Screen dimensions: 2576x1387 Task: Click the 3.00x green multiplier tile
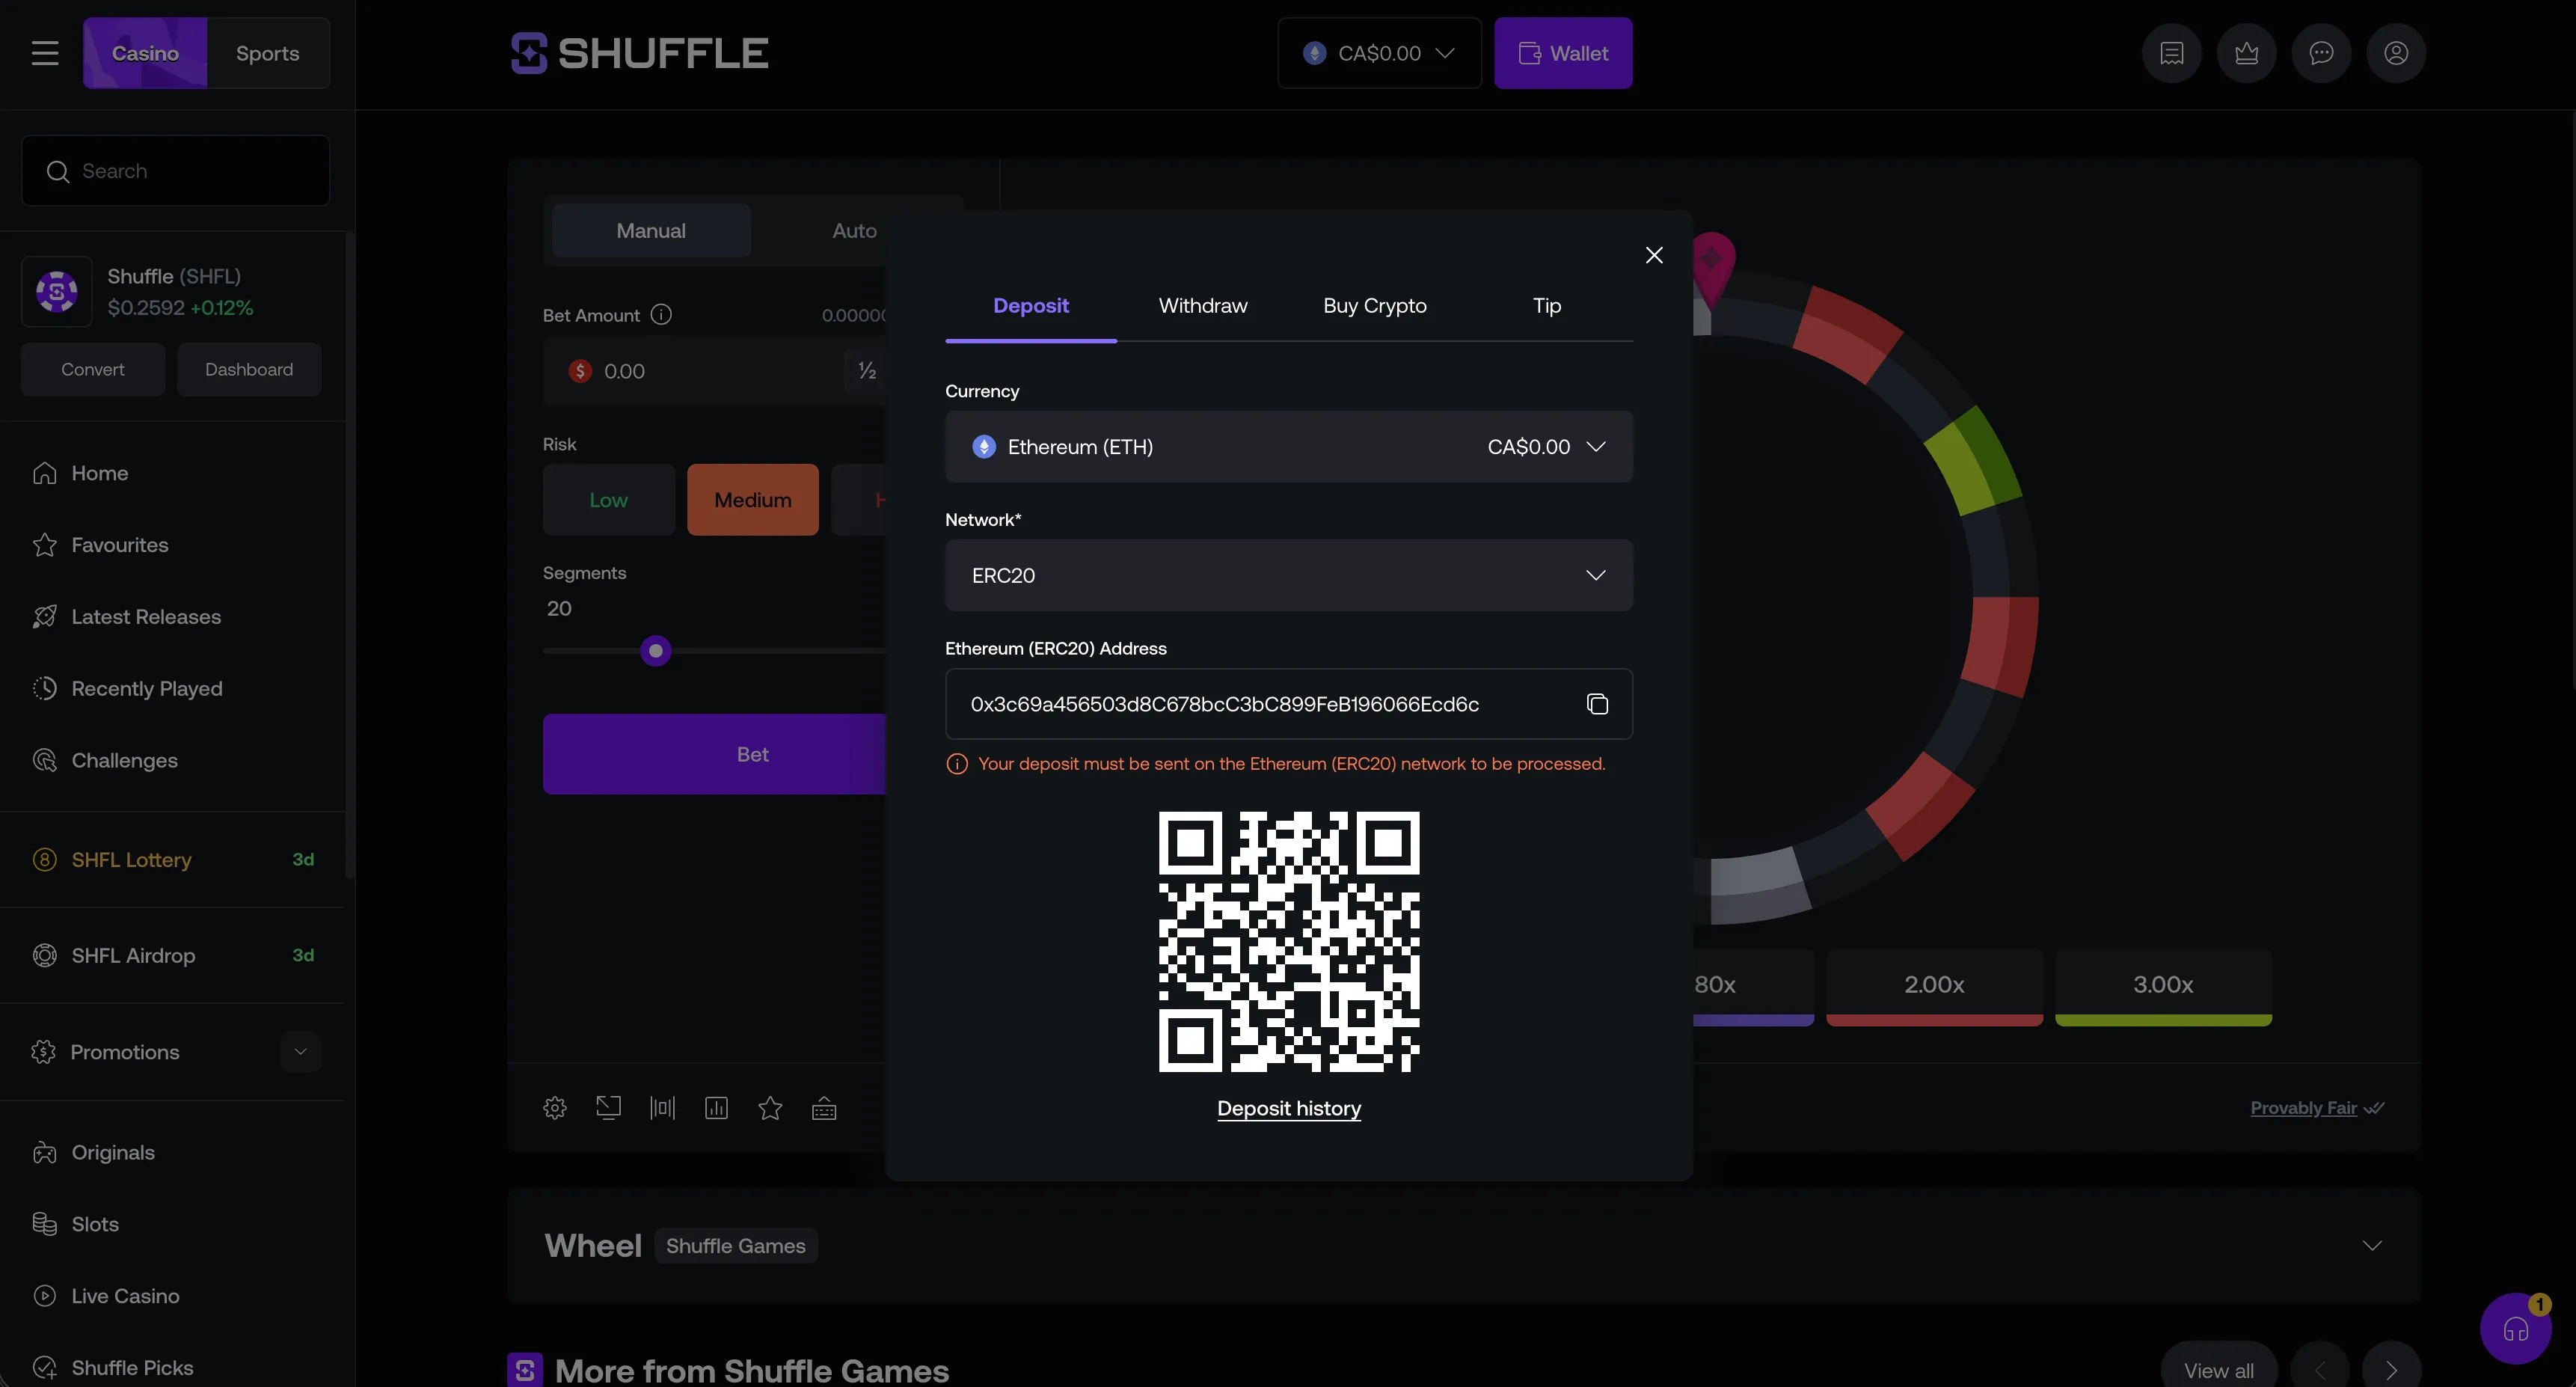pyautogui.click(x=2163, y=987)
